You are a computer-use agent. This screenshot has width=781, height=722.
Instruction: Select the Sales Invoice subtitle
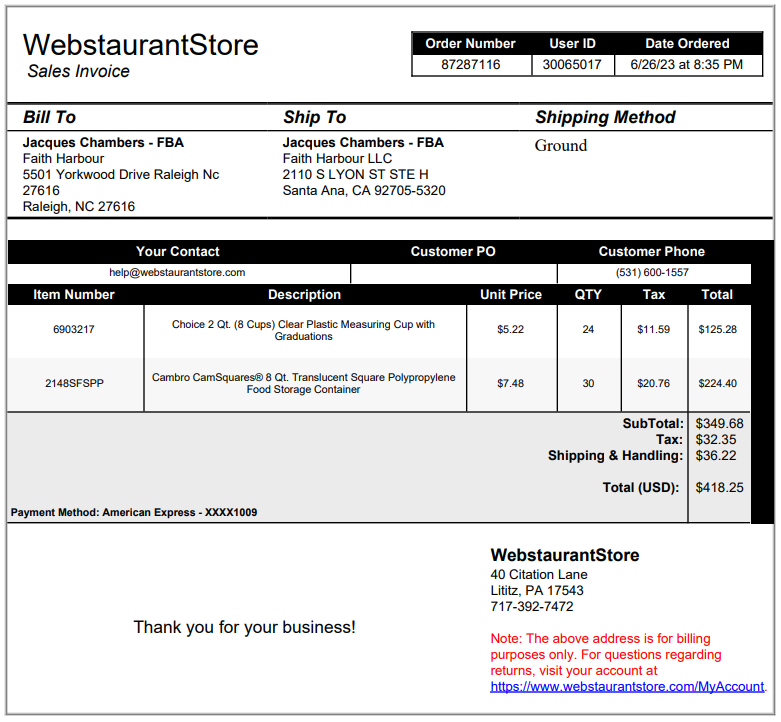click(78, 71)
